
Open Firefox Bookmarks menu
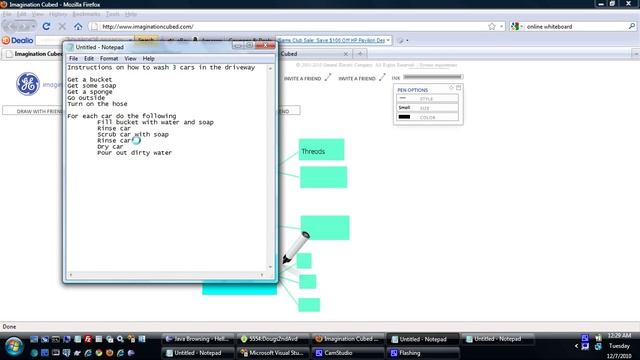point(86,14)
